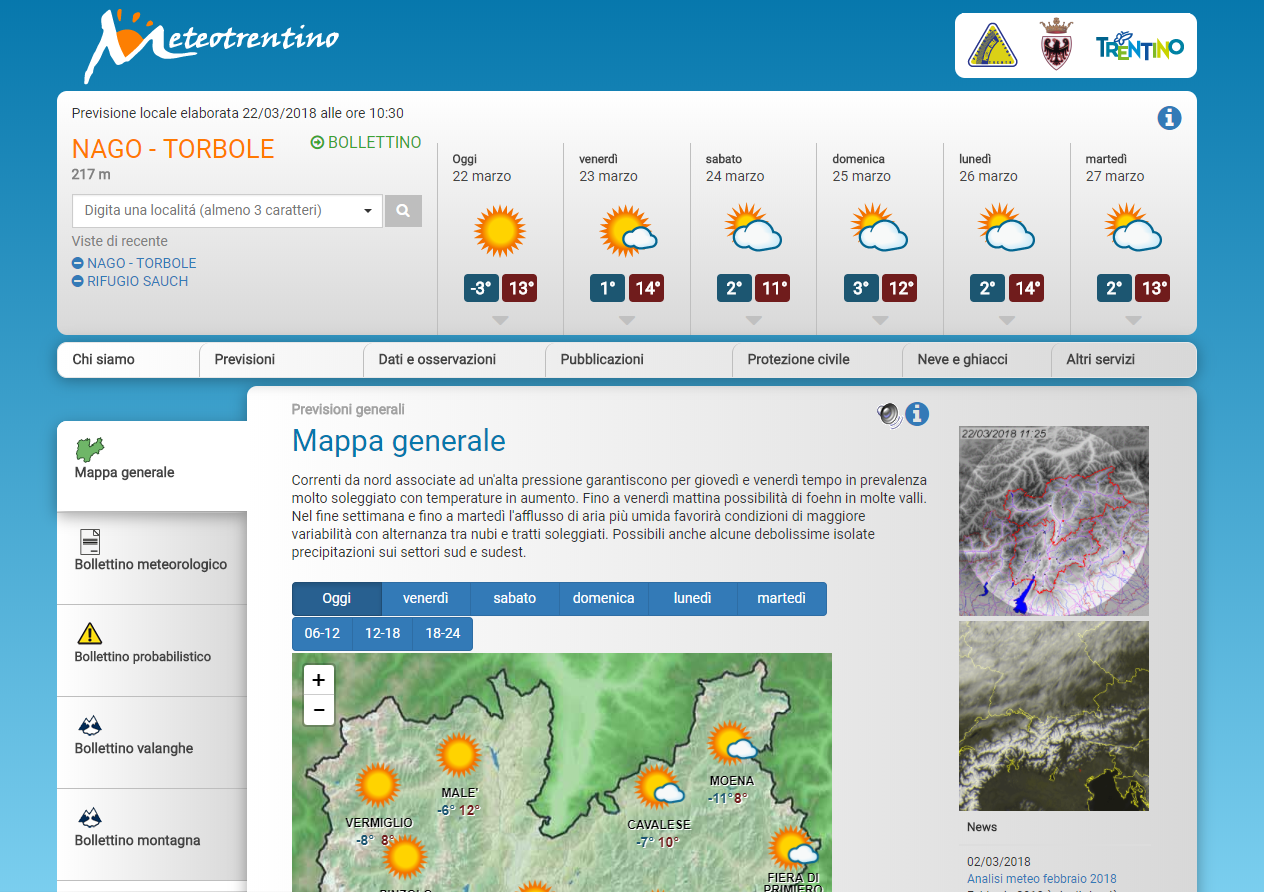Click the mountain icon for Bollettino montagna
1264x892 pixels.
pyautogui.click(x=90, y=817)
